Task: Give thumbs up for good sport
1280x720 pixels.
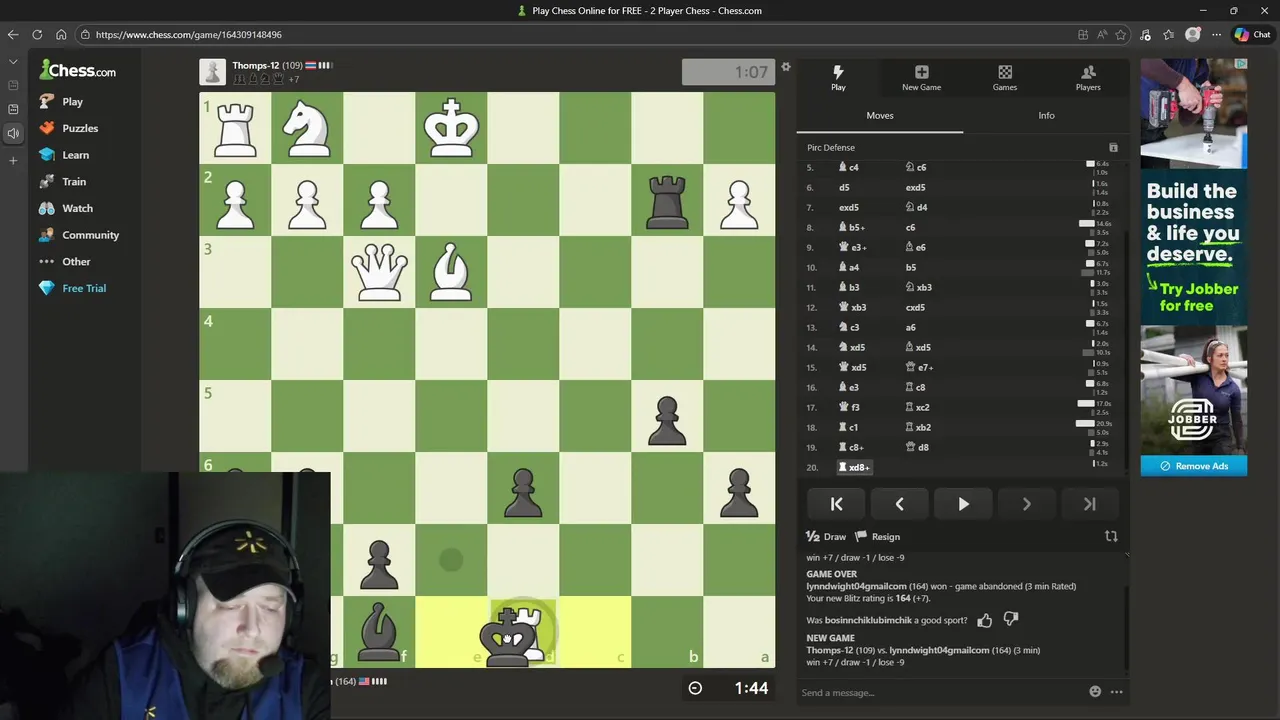Action: (x=985, y=620)
